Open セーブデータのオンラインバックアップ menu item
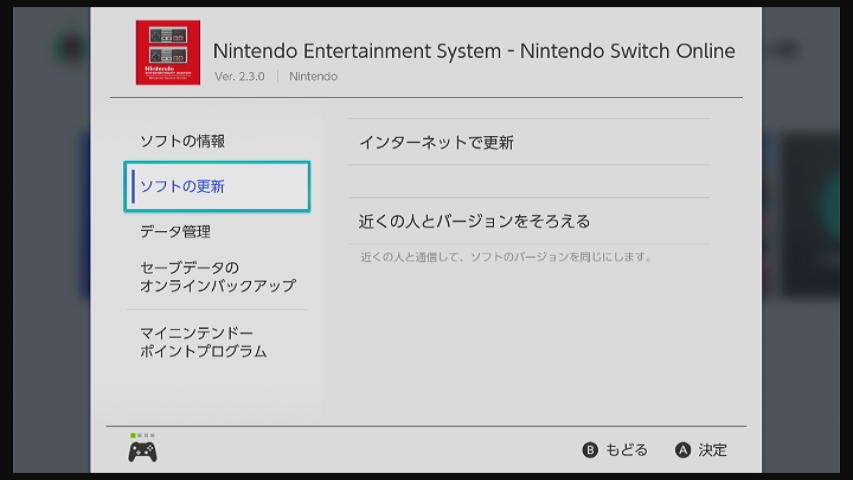Image resolution: width=853 pixels, height=480 pixels. (217, 277)
